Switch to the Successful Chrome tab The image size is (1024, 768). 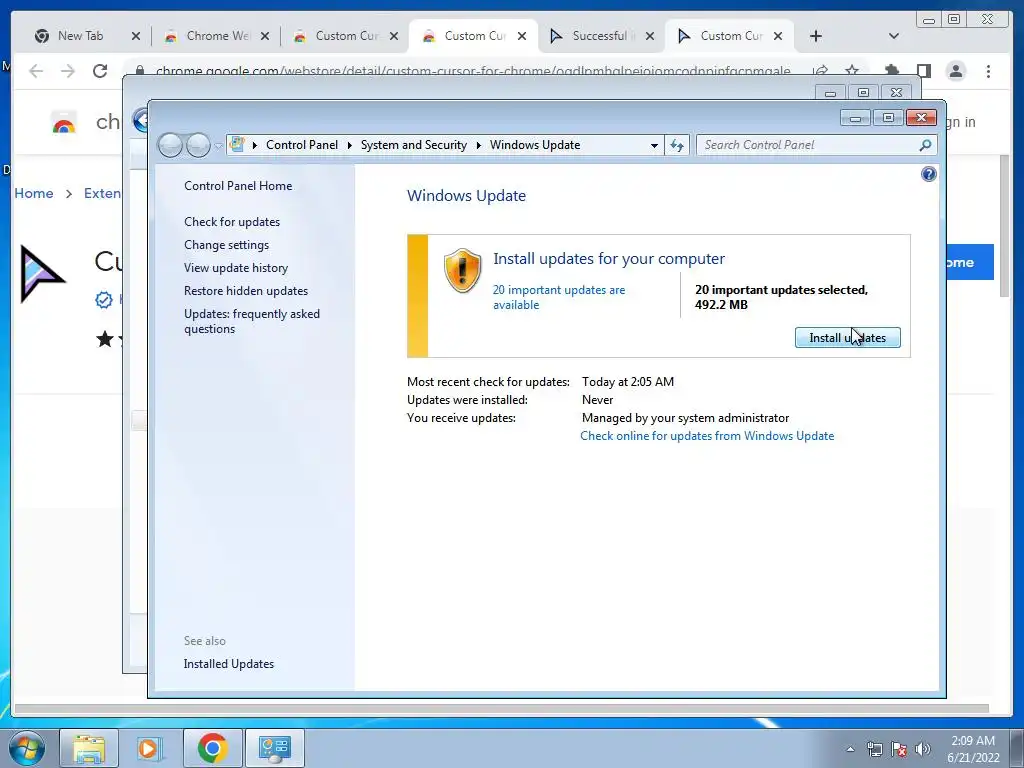click(x=601, y=36)
